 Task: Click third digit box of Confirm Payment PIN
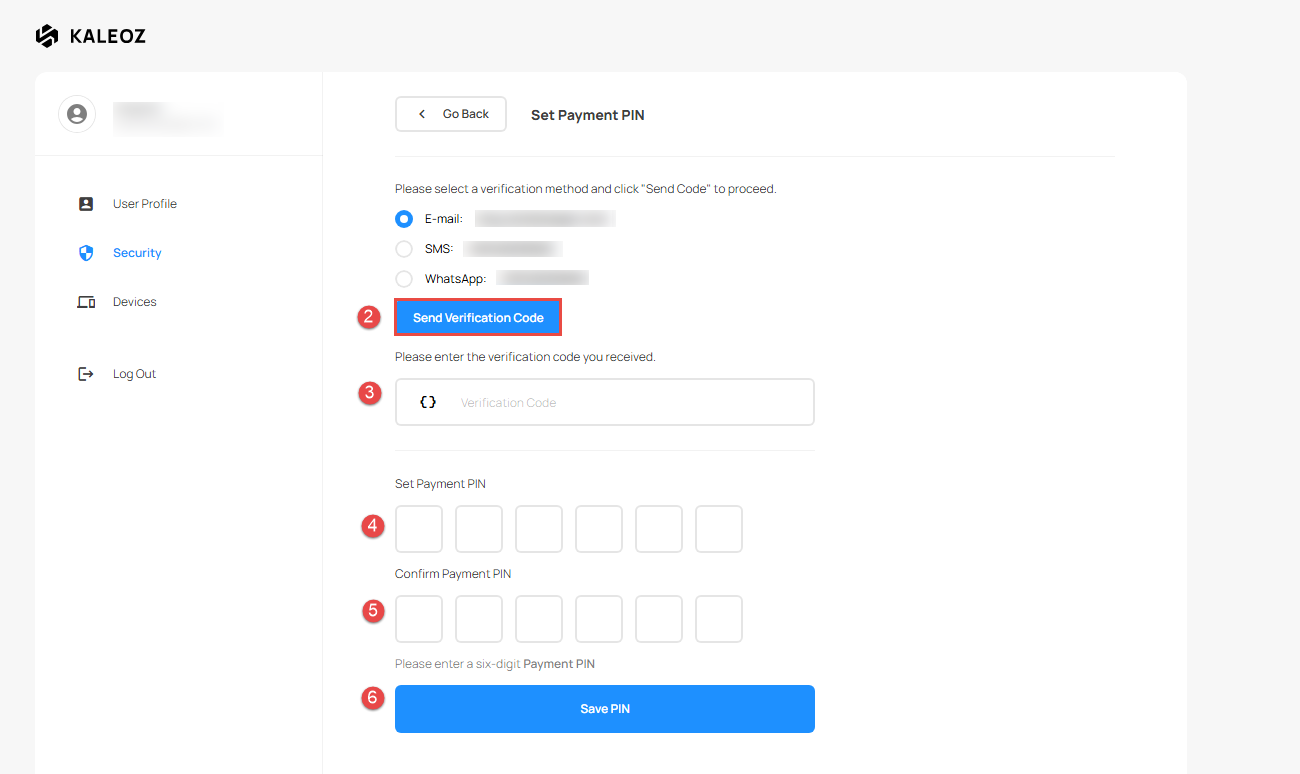tap(539, 619)
